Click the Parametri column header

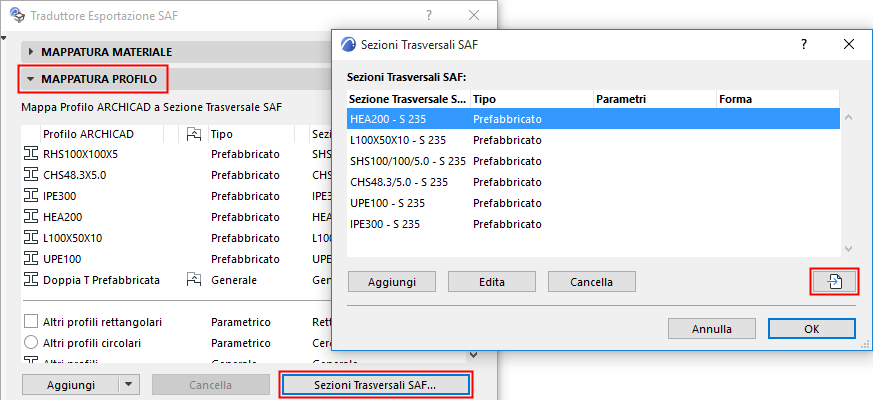click(655, 100)
